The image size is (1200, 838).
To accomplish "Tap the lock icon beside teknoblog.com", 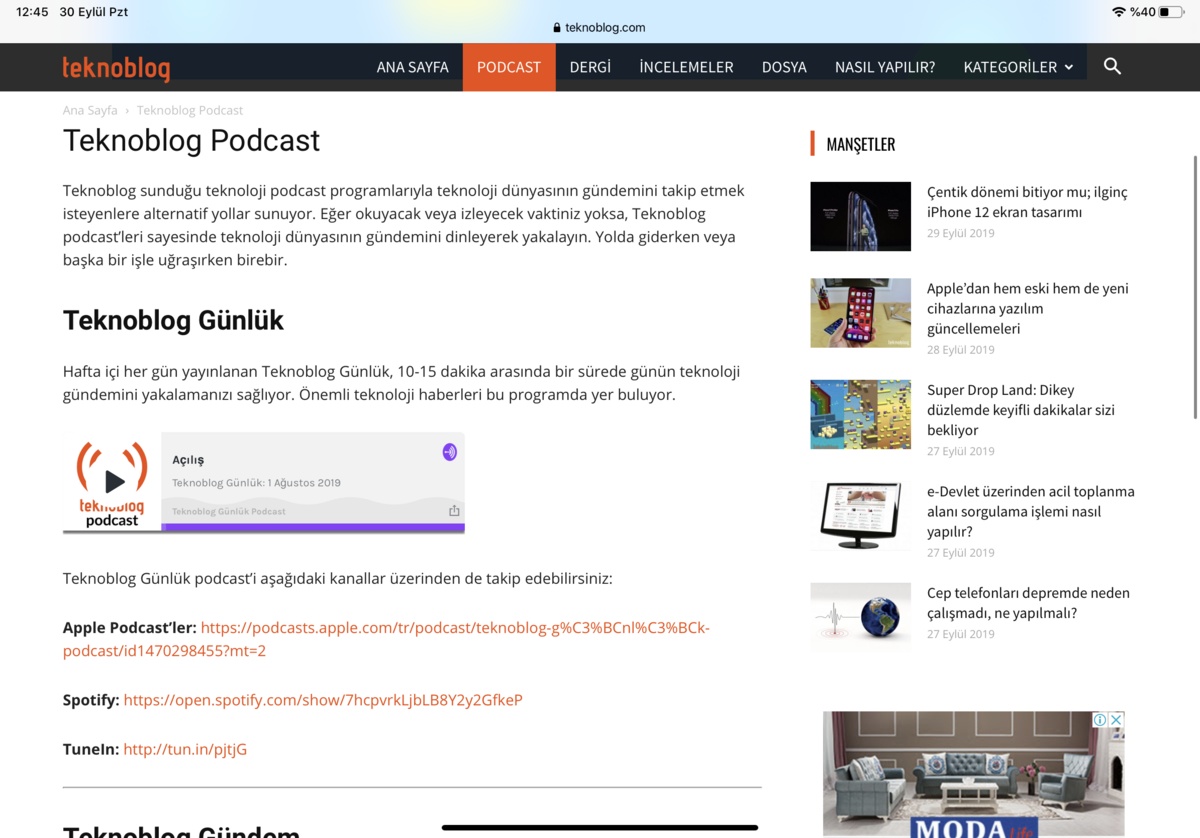I will 557,28.
